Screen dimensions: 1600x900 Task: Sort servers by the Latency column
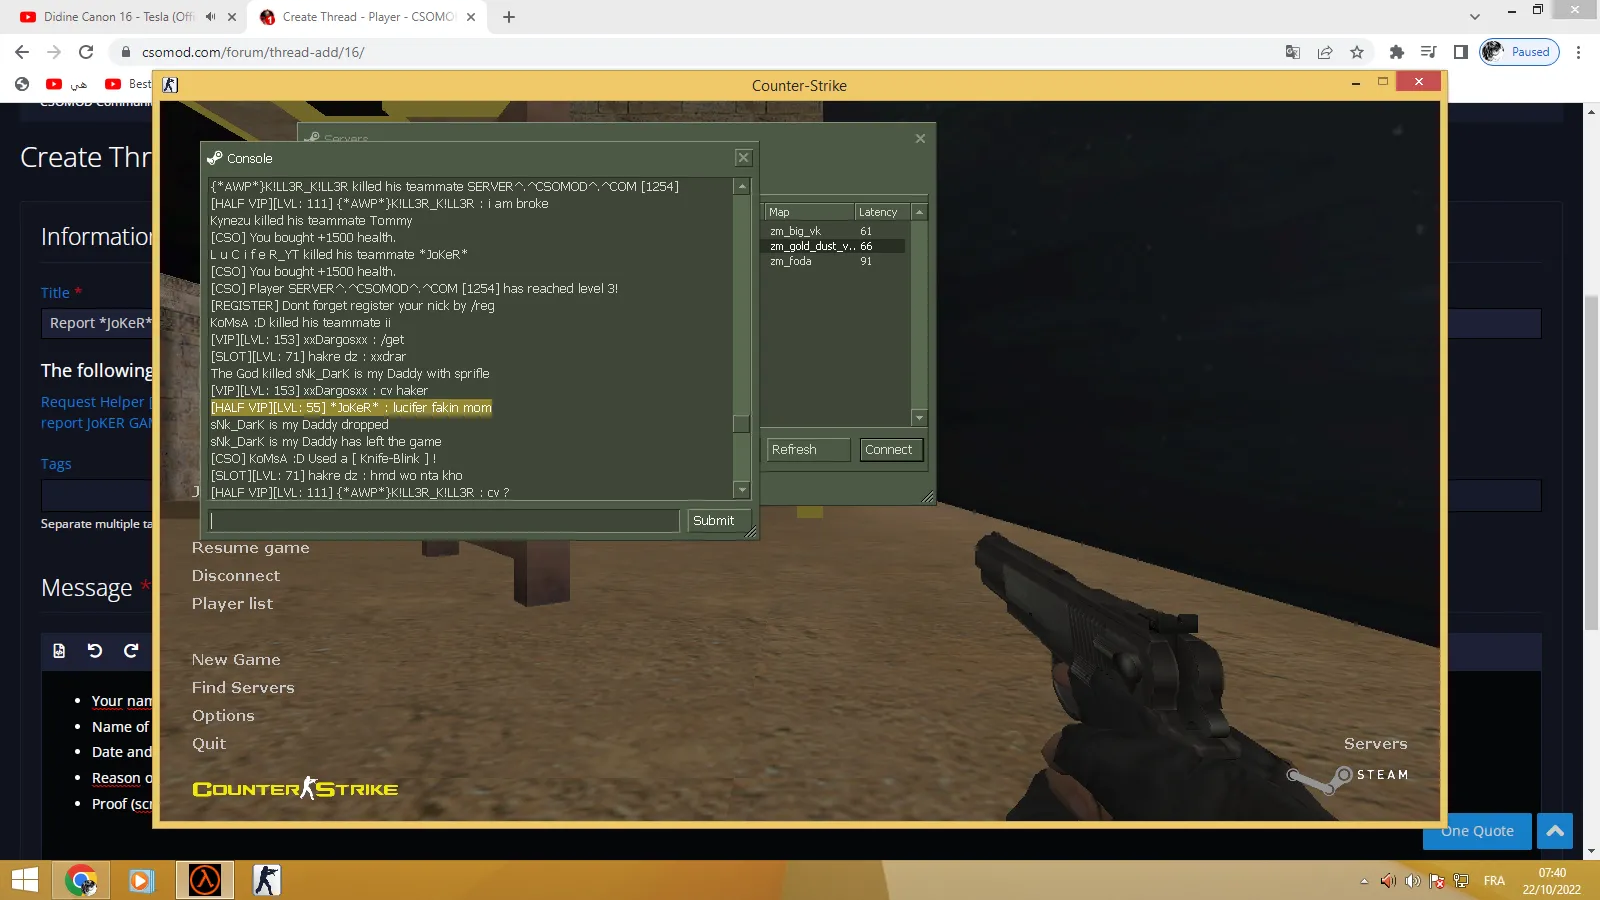(883, 212)
